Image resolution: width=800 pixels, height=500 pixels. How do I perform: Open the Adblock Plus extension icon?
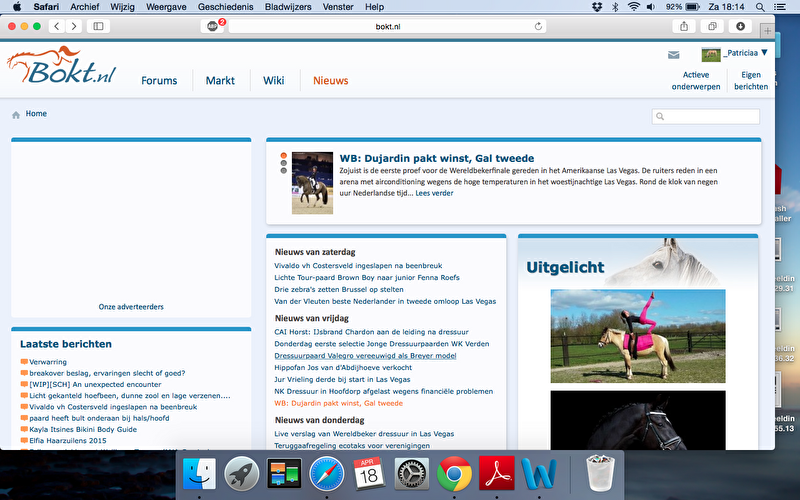(212, 26)
